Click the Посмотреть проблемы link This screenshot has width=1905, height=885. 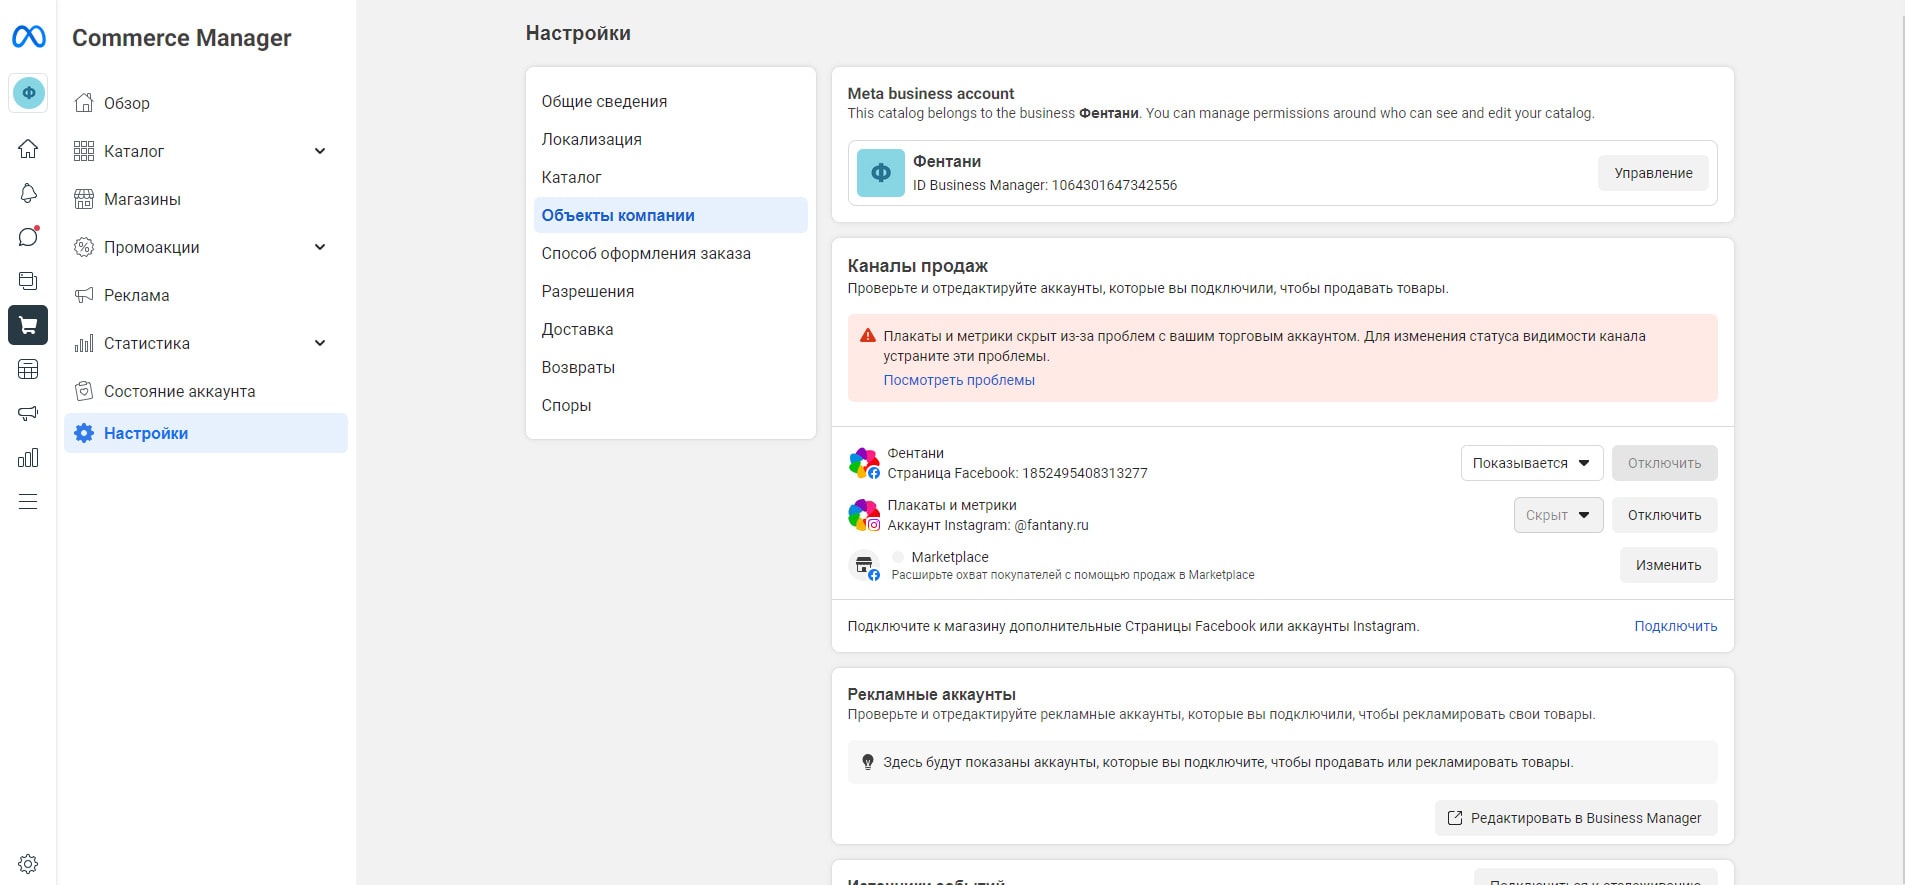point(959,380)
